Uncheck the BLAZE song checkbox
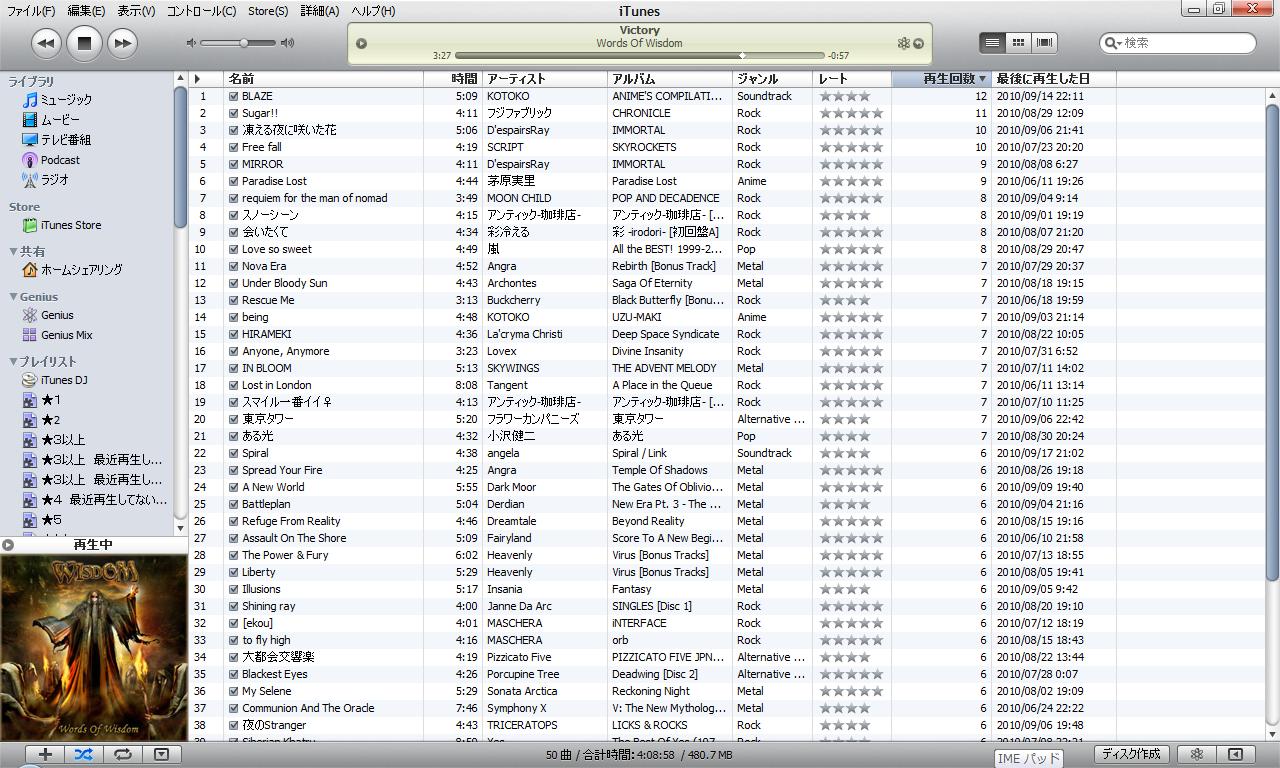Viewport: 1280px width, 768px height. (233, 97)
